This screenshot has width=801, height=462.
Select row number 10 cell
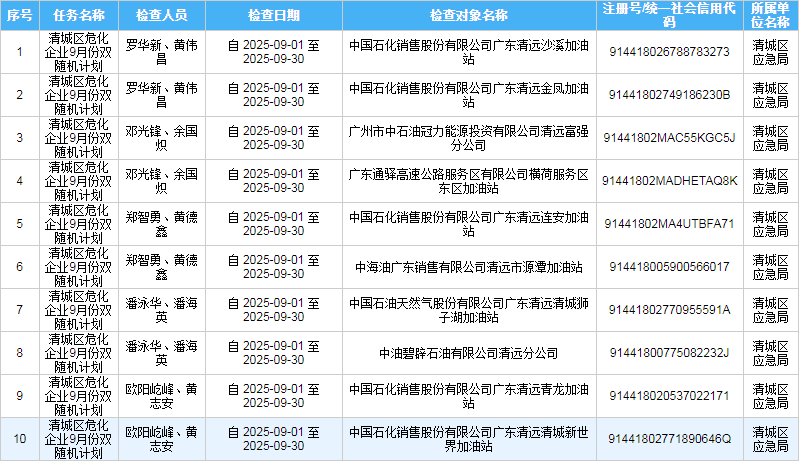19,439
